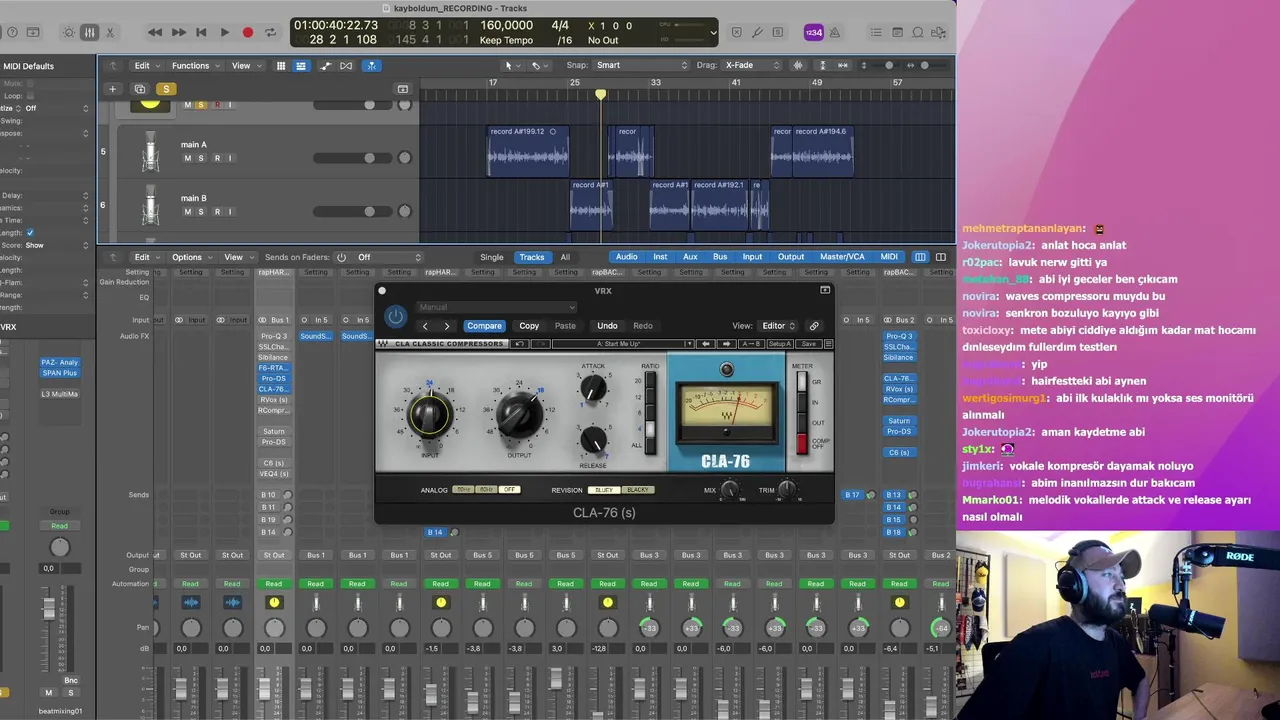This screenshot has width=1280, height=720.
Task: Go to previous preset in plugin header
Action: pyautogui.click(x=426, y=326)
